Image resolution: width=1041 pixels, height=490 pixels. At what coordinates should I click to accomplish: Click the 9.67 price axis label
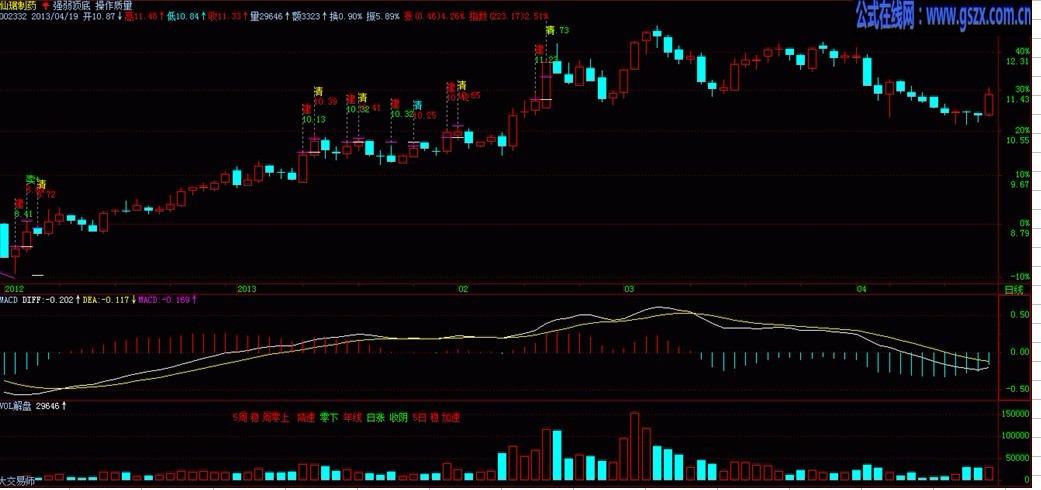point(1021,185)
